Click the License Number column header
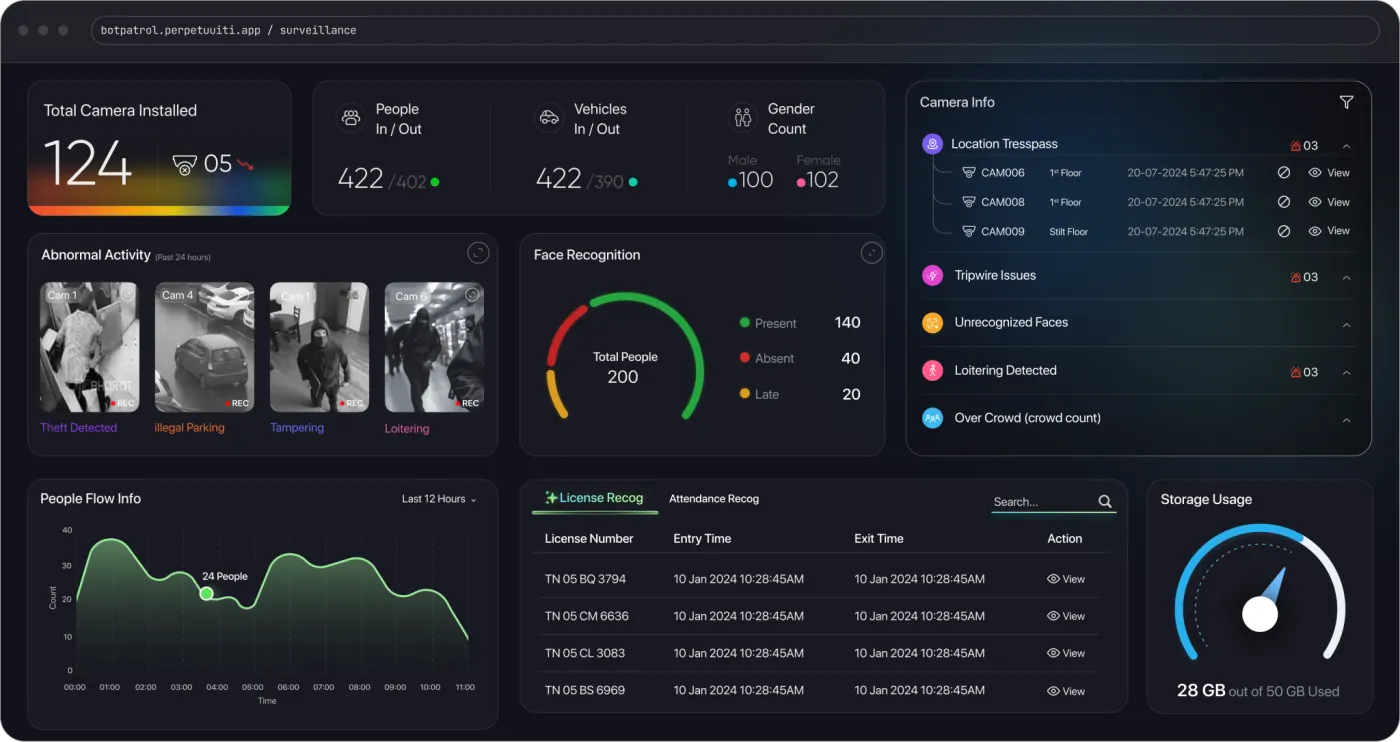1400x742 pixels. click(589, 538)
